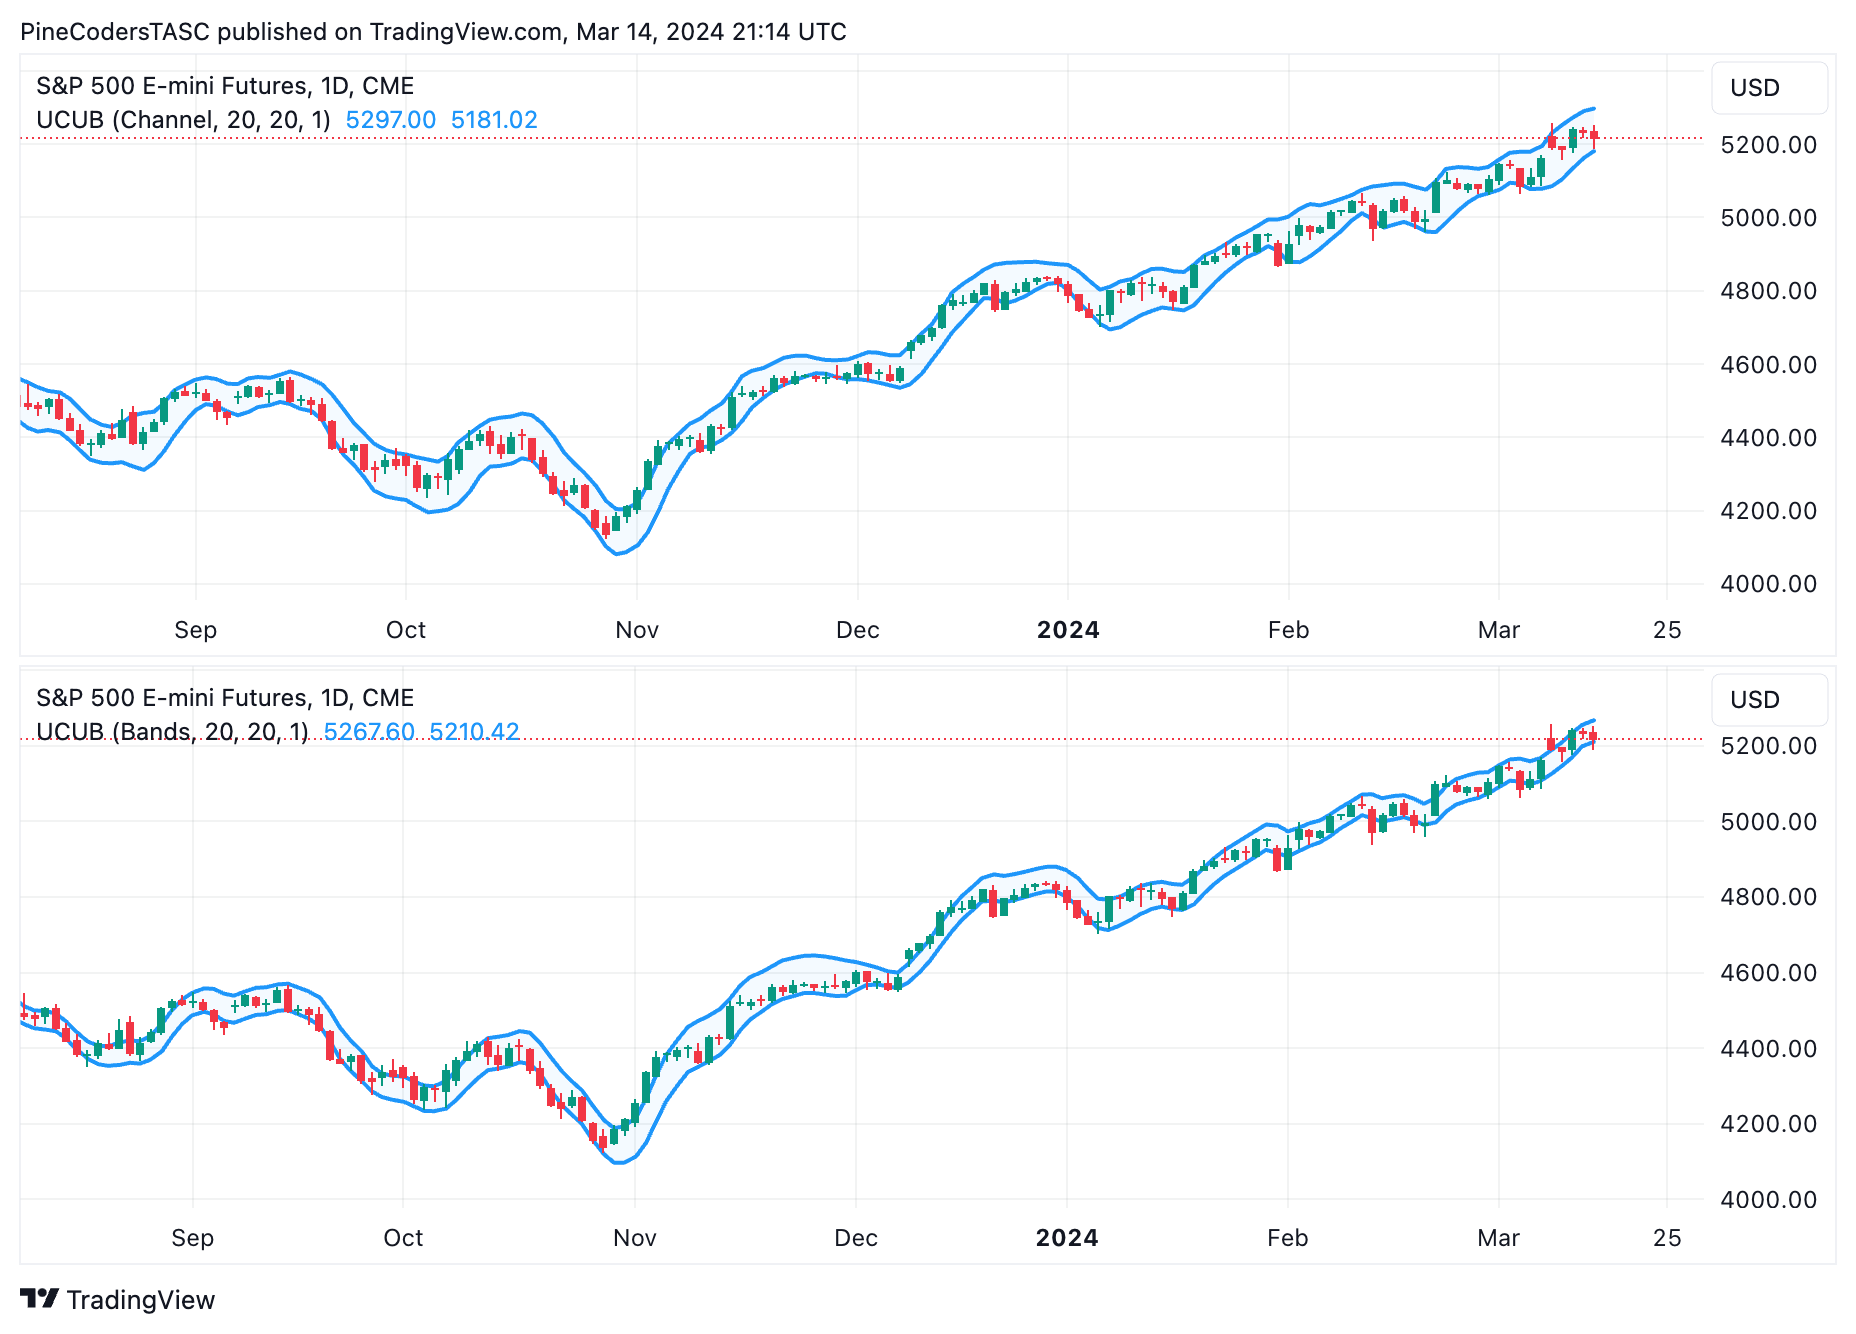Click the 4200.00 price label on bottom chart
This screenshot has height=1334, width=1856.
pos(1768,1124)
